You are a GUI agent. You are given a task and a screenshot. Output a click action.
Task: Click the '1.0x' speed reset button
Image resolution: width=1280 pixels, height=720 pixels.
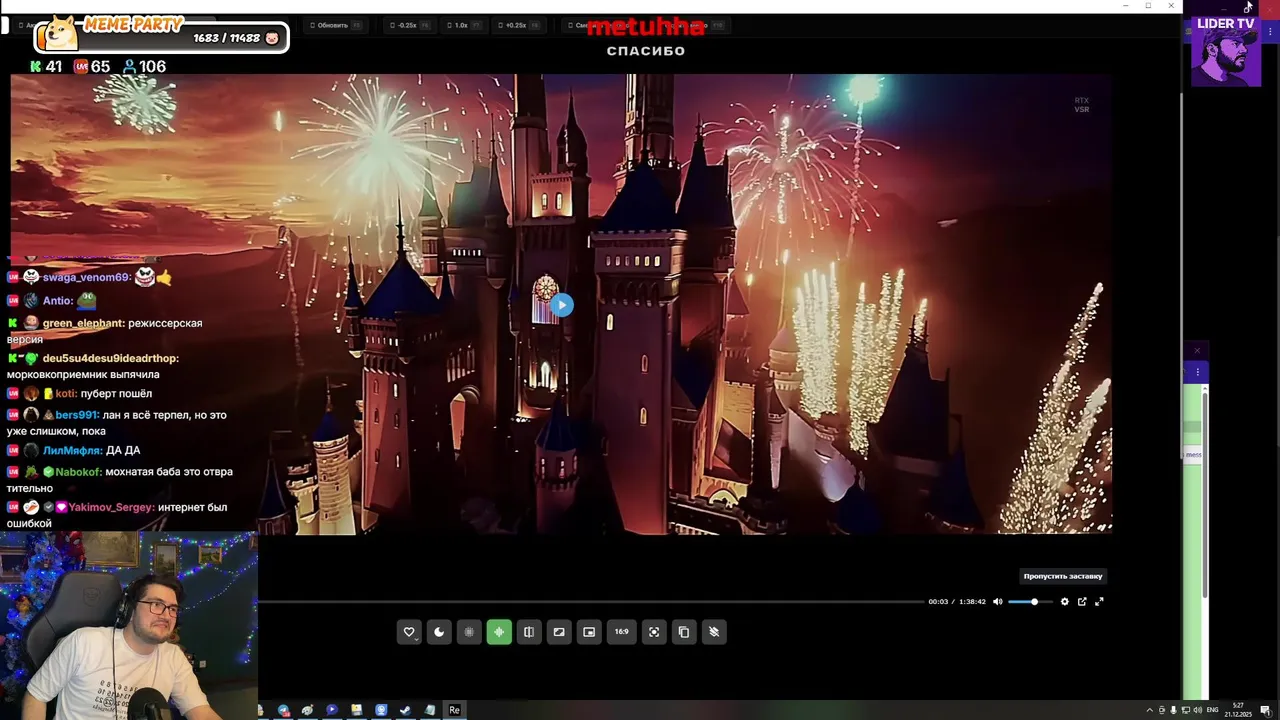[x=464, y=25]
